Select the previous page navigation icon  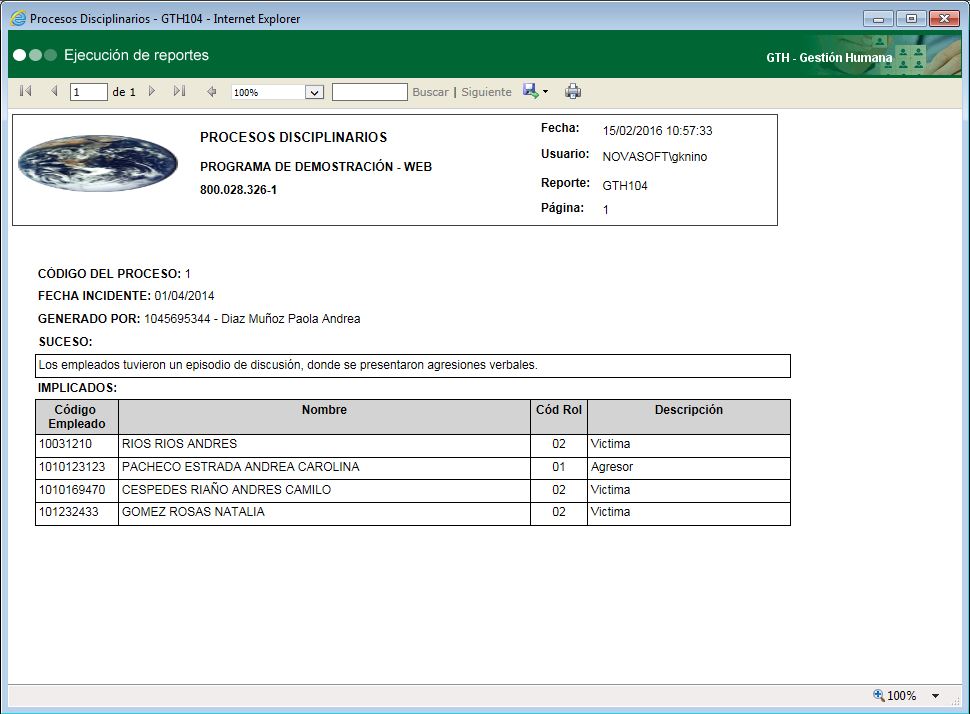(53, 91)
